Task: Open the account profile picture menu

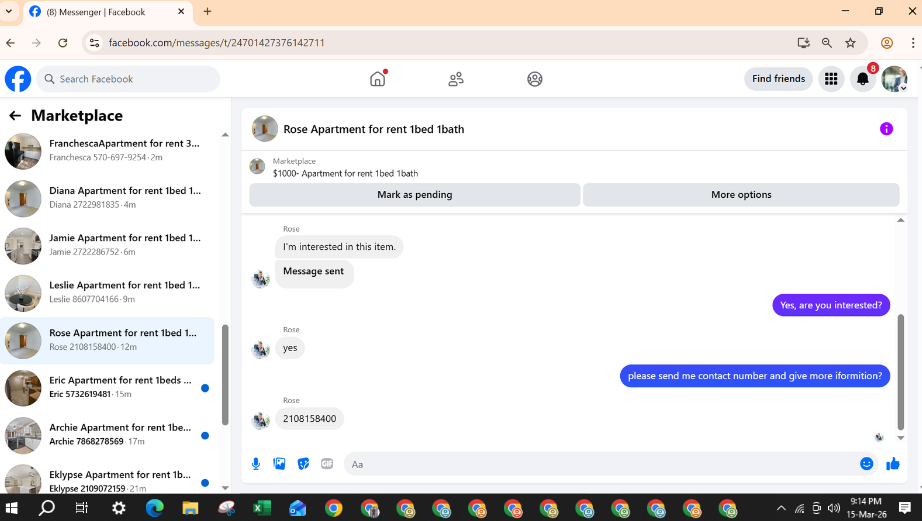Action: [x=894, y=79]
